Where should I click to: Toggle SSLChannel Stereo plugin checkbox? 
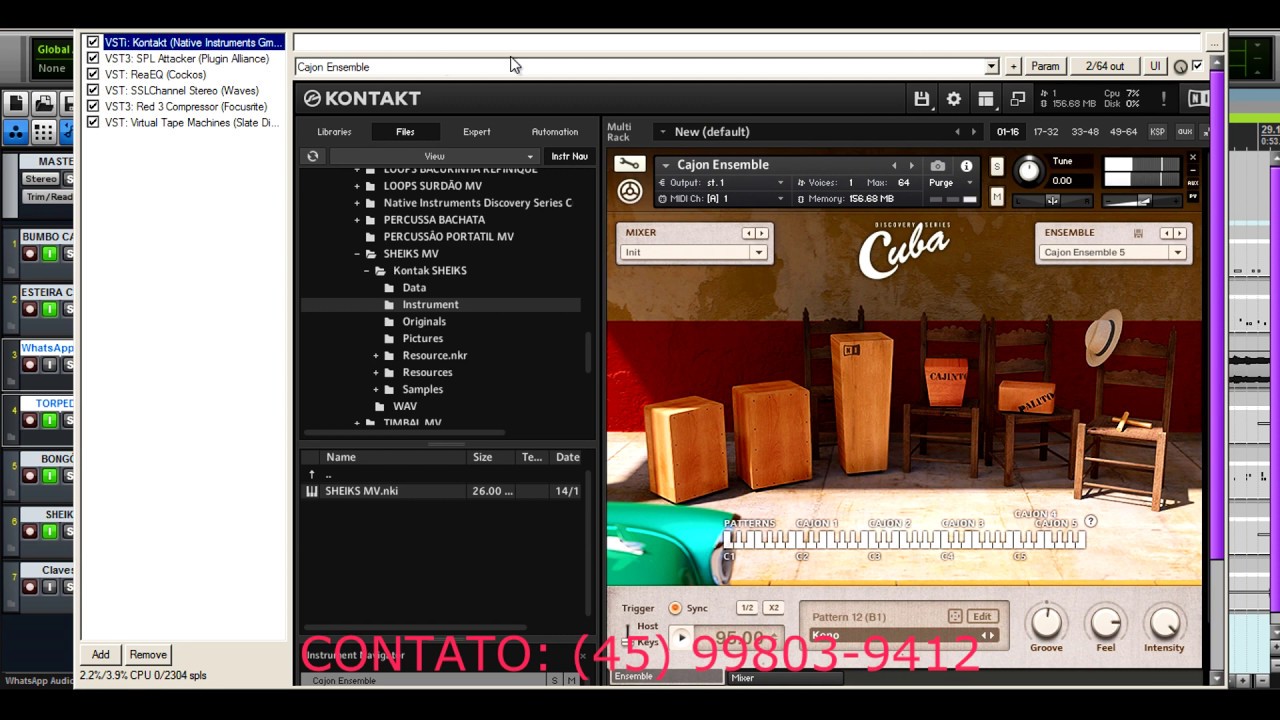pos(93,90)
